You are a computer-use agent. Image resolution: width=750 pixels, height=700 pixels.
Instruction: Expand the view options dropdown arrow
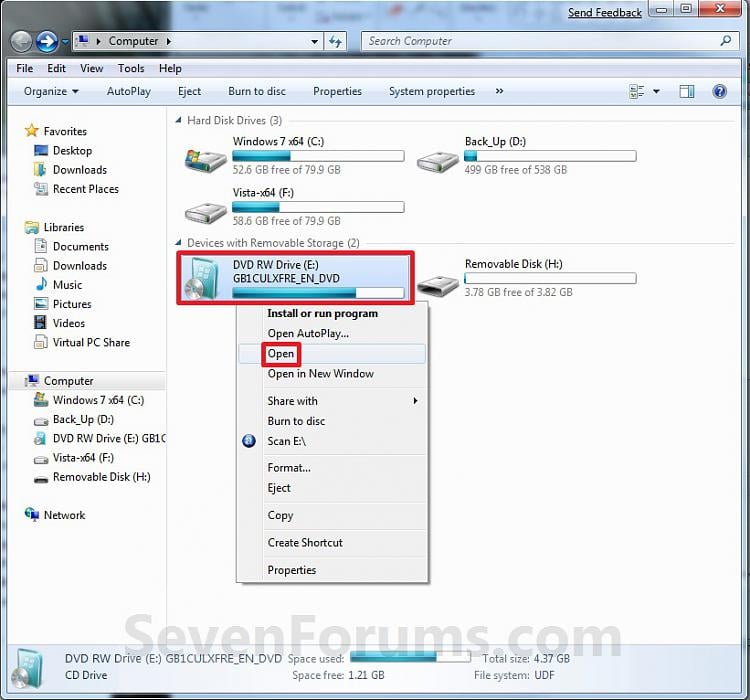(x=656, y=91)
